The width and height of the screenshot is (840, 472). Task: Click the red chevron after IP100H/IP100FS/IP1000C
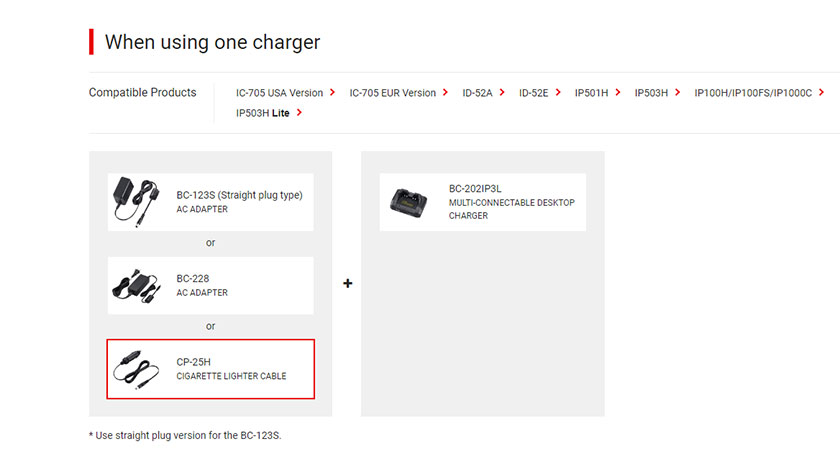coord(821,92)
